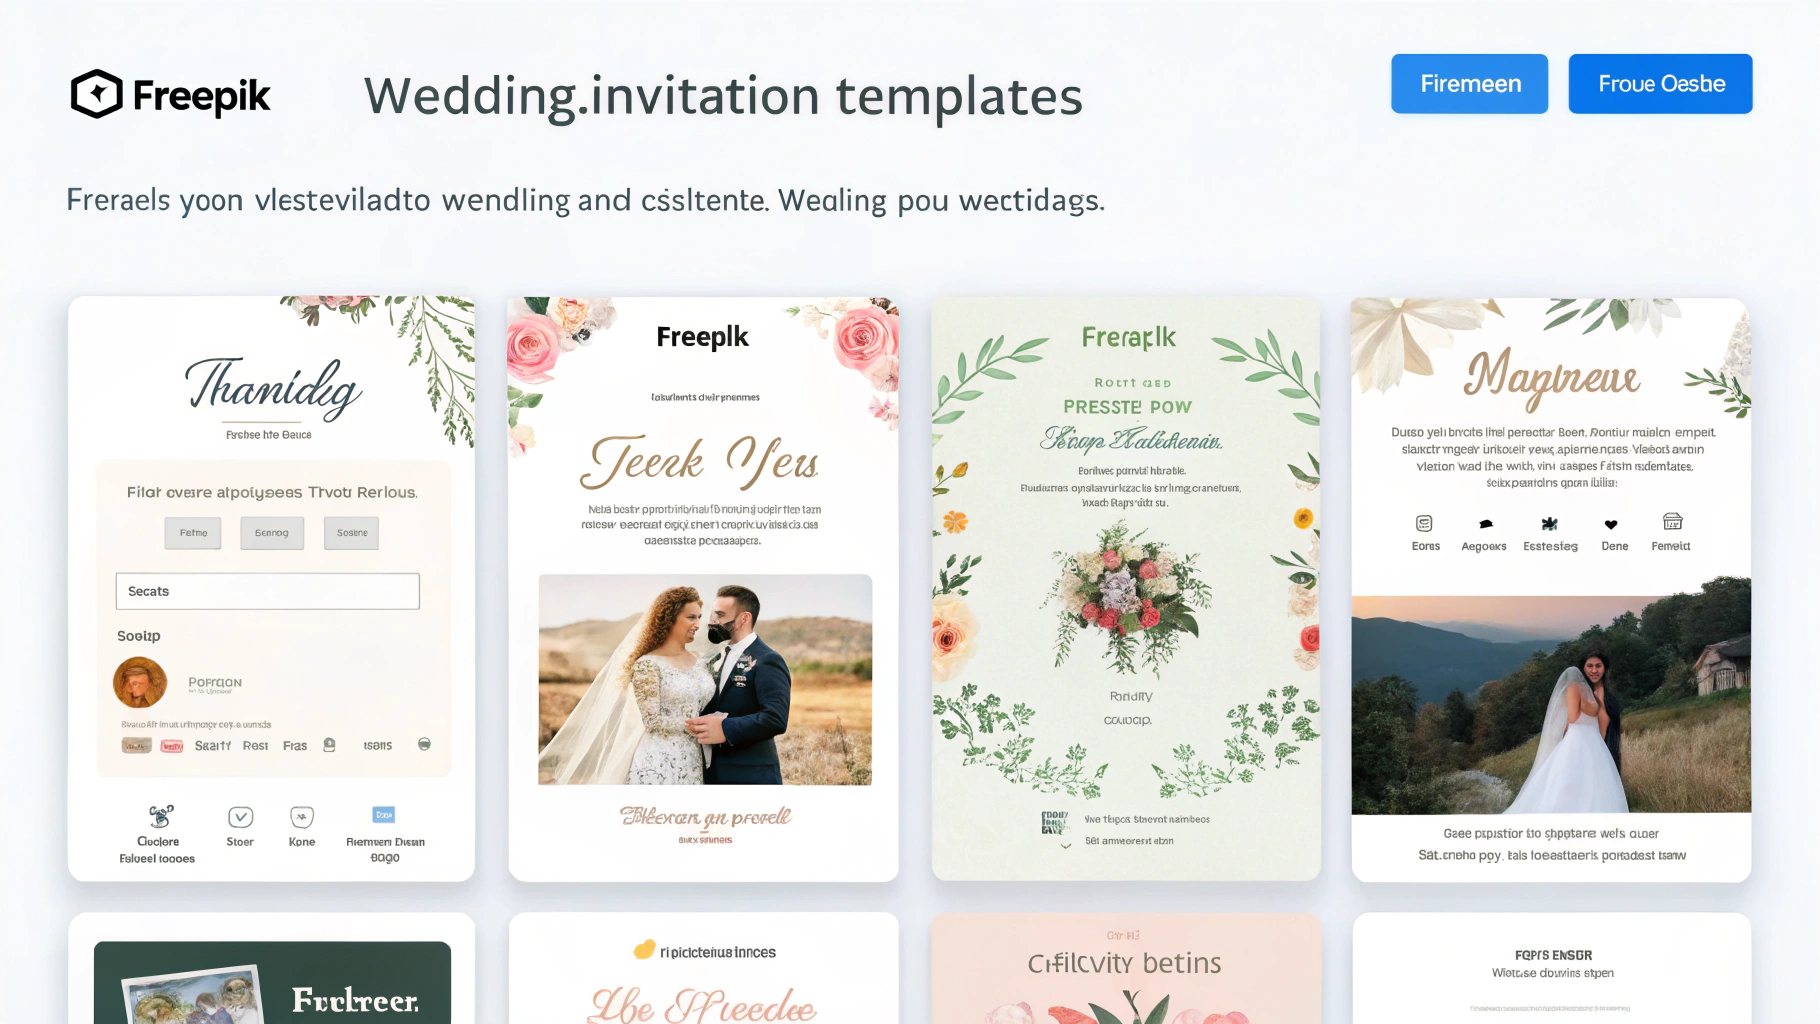Click the Magneue script title
The height and width of the screenshot is (1024, 1820).
pos(1551,378)
